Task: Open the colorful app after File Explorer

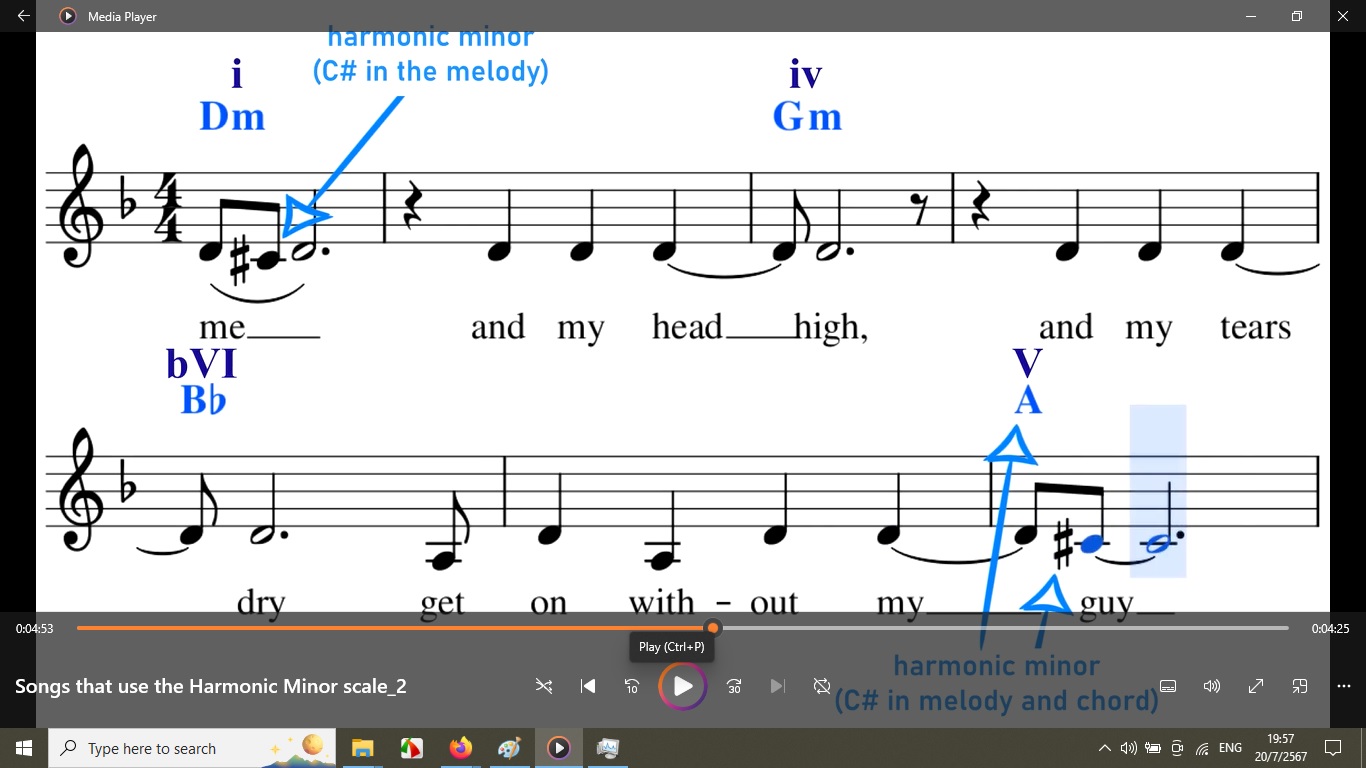Action: [x=411, y=748]
